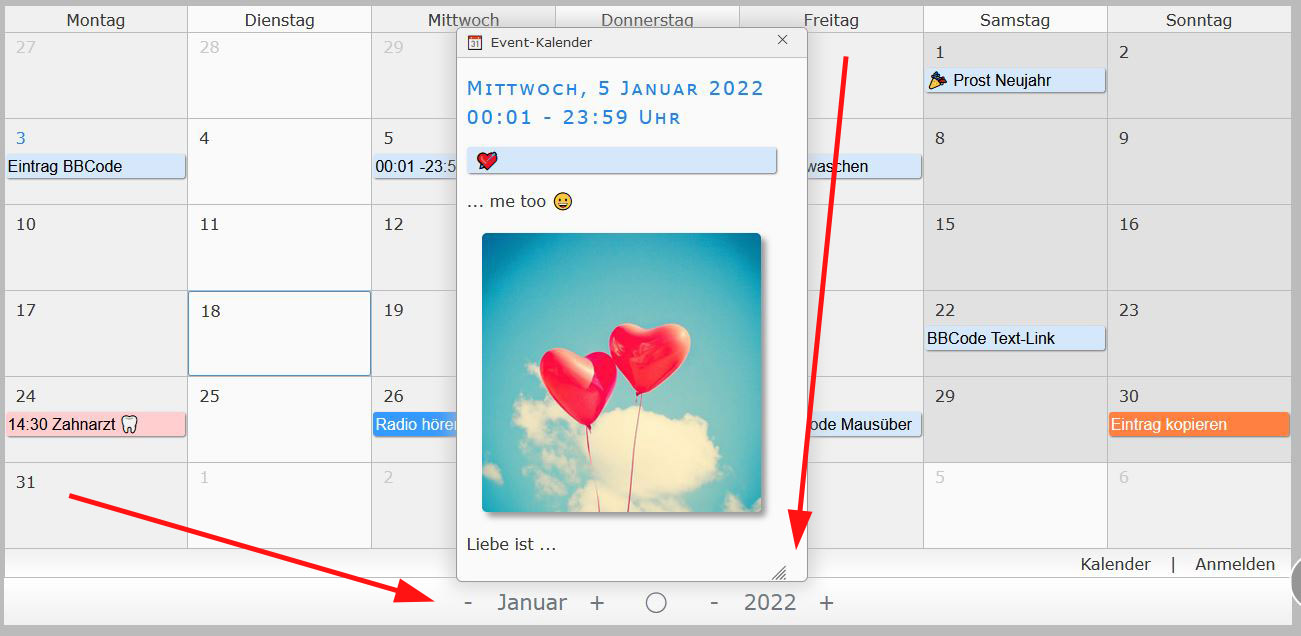Close the Event-Kalender popup
Screen dimensions: 1301x636
783,40
